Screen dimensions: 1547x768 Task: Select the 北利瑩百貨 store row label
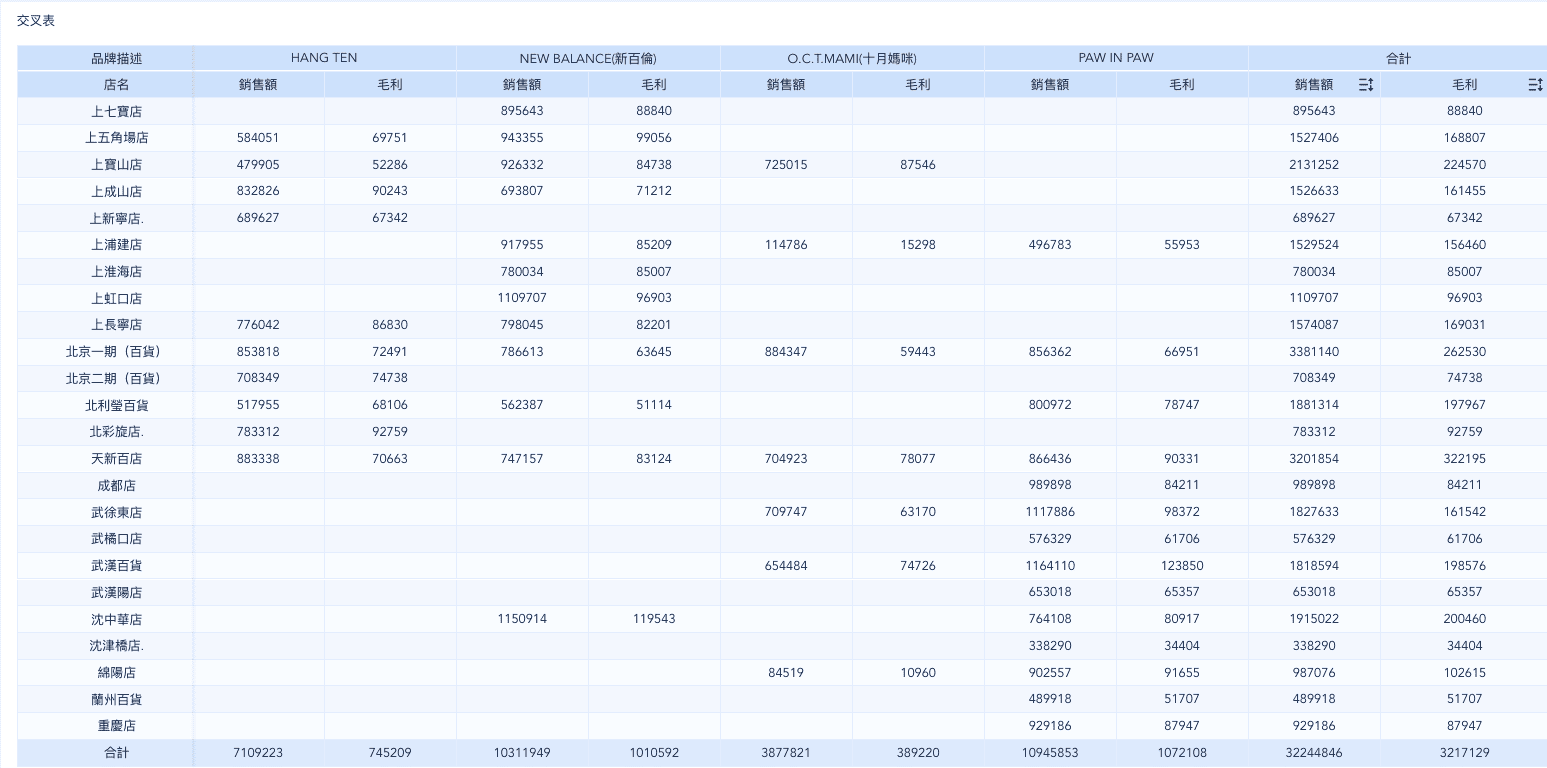point(117,405)
